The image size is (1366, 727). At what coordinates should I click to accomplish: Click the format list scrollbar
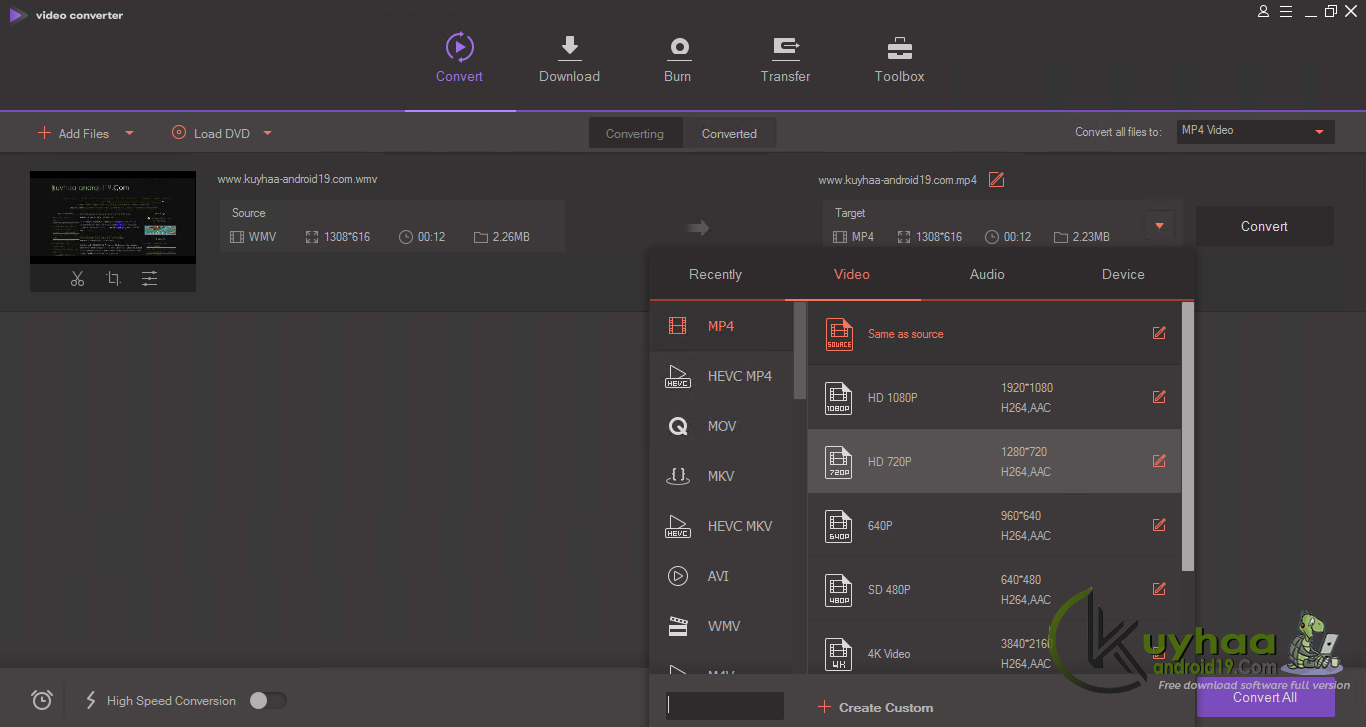coord(800,351)
